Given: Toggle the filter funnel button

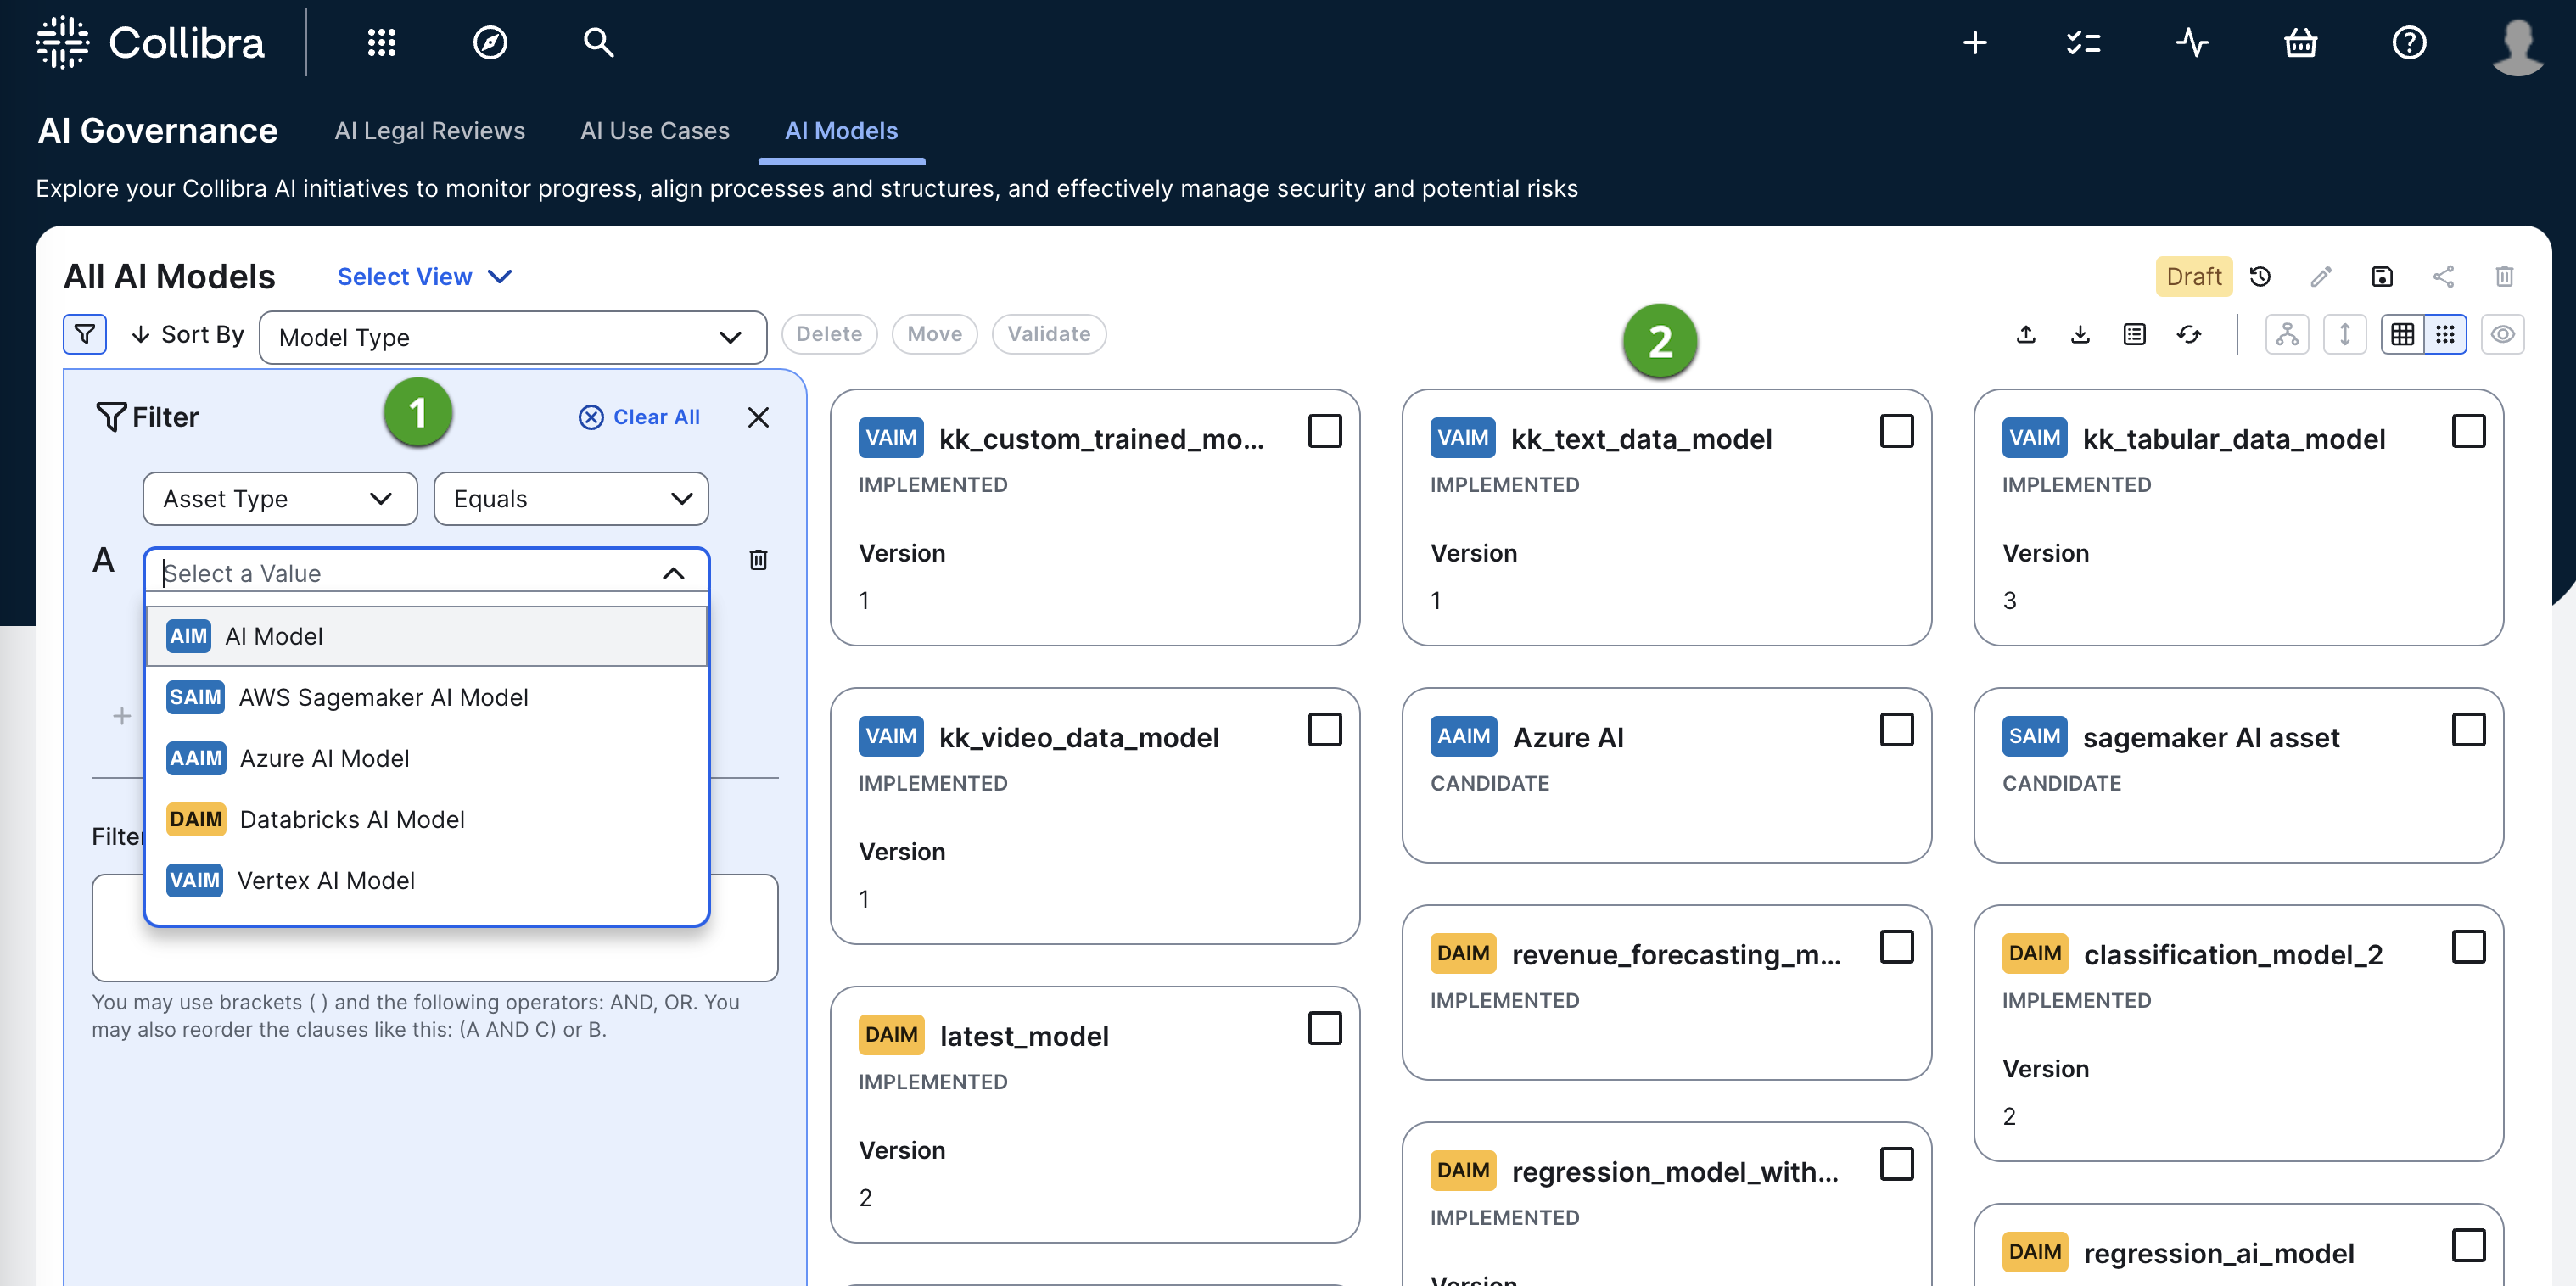Looking at the screenshot, I should pos(85,334).
